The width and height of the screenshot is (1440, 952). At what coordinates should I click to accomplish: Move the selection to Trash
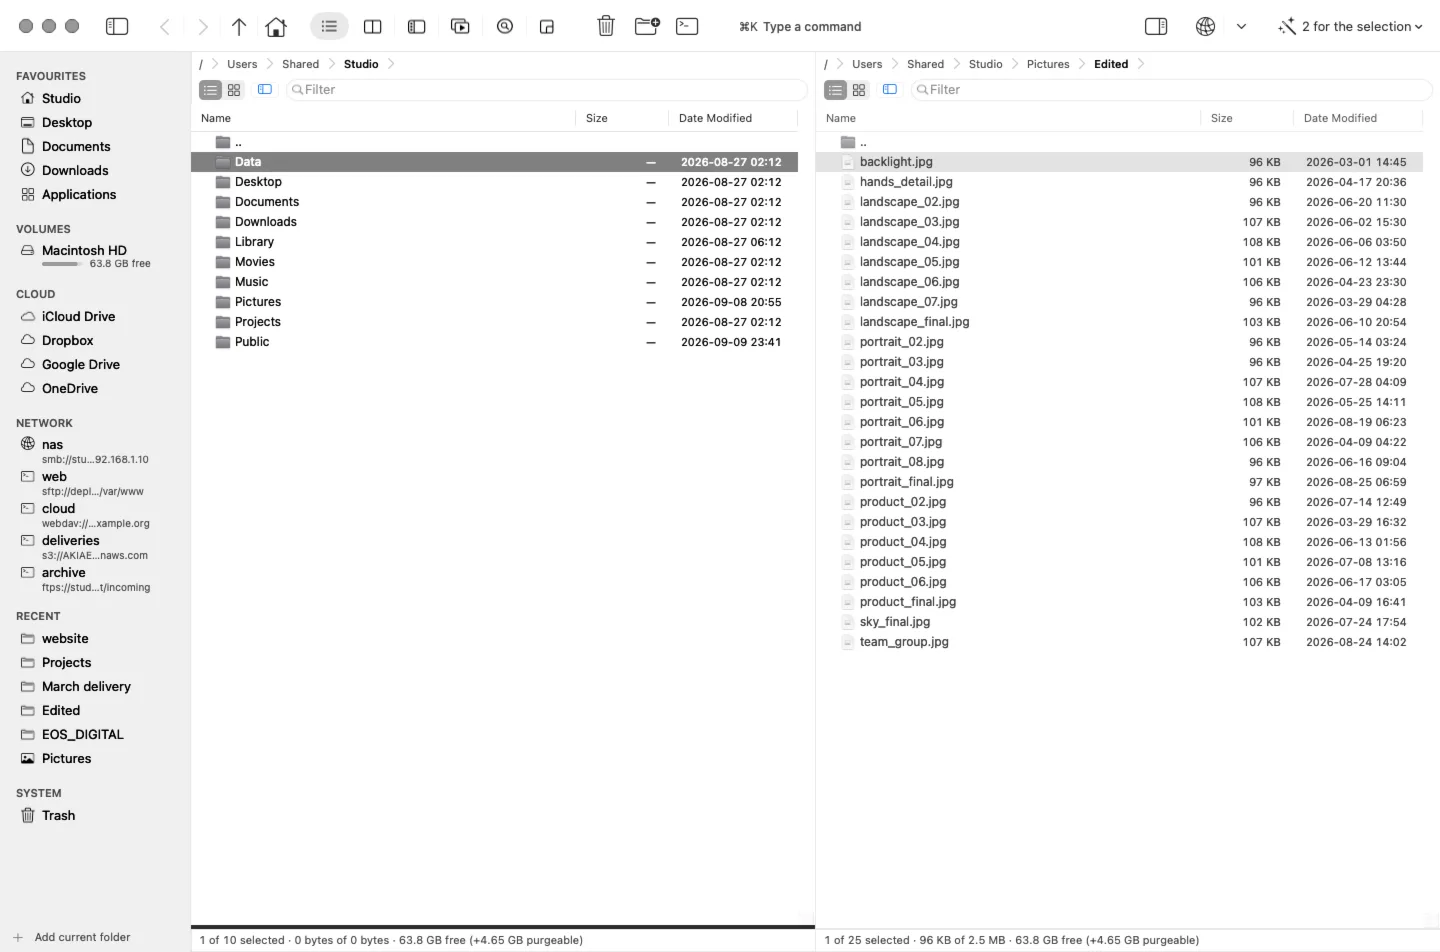606,26
